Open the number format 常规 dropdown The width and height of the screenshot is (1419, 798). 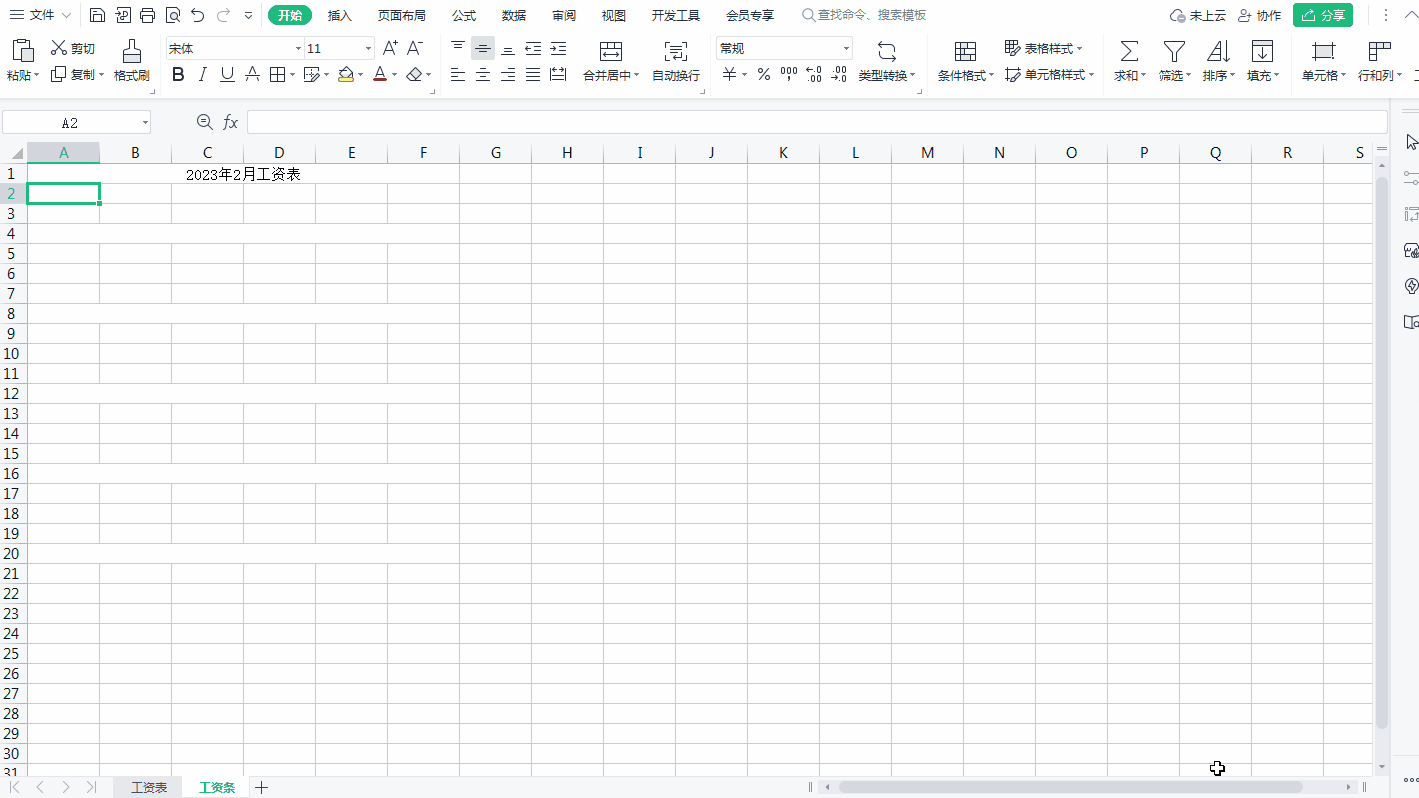(x=846, y=48)
